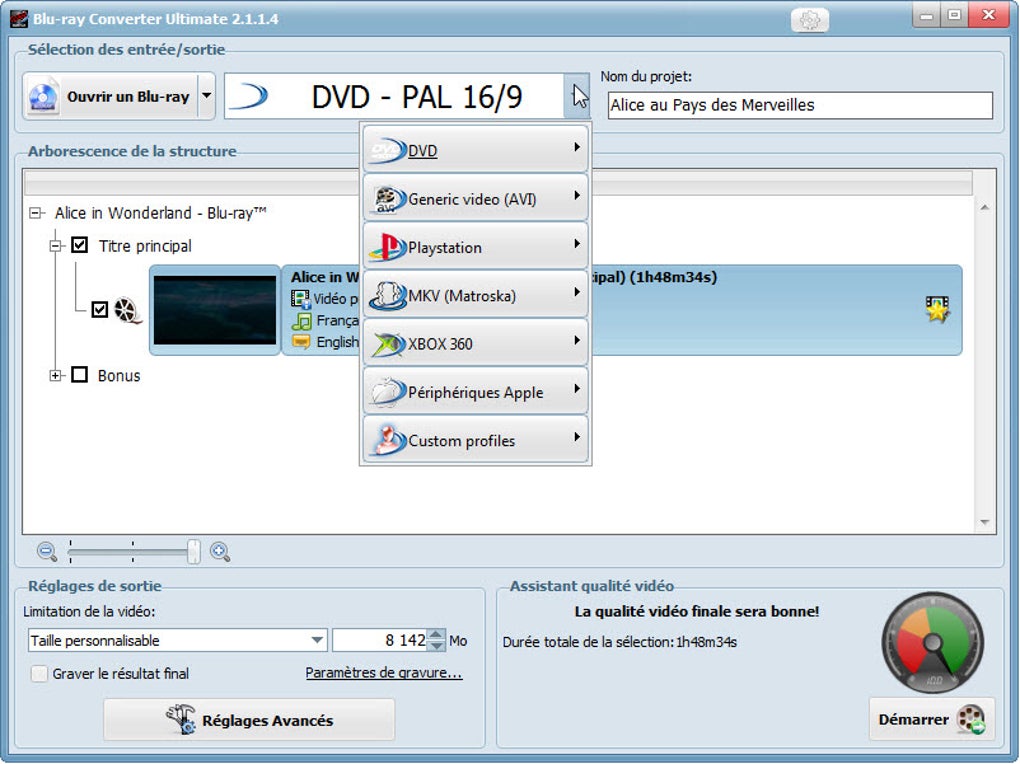1020x764 pixels.
Task: Click the Démarrer button
Action: coord(932,719)
